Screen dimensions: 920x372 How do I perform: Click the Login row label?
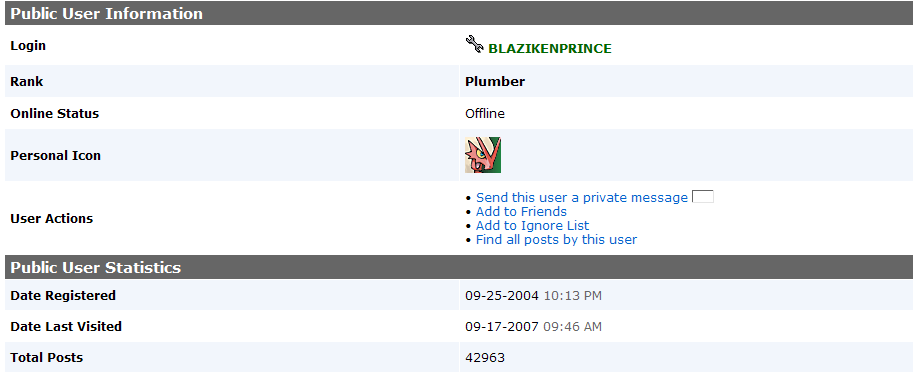click(x=28, y=46)
